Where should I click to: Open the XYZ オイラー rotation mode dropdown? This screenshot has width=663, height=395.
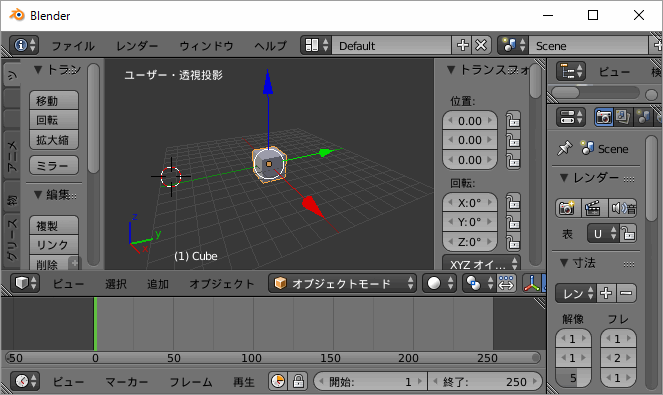[481, 264]
